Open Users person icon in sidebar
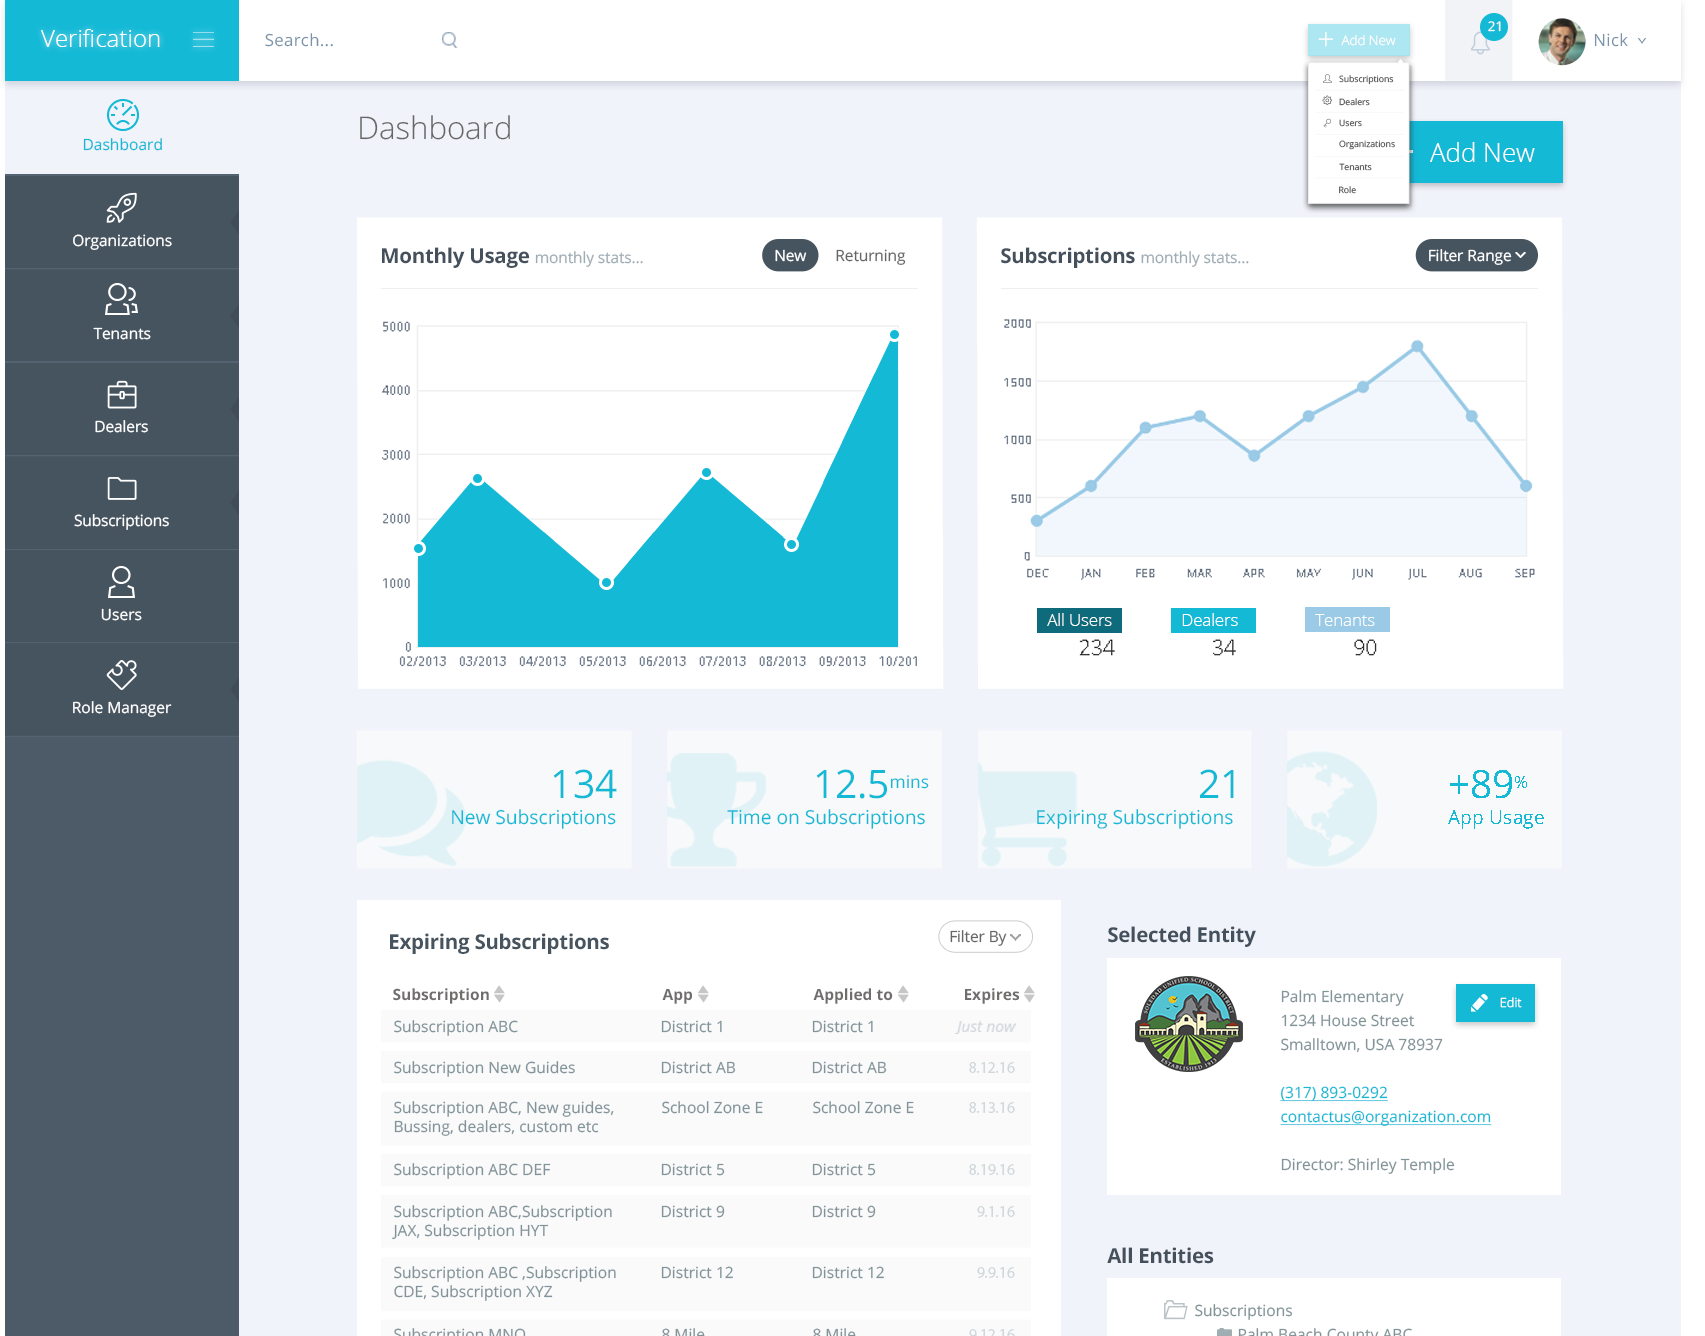The width and height of the screenshot is (1705, 1336). click(x=122, y=581)
